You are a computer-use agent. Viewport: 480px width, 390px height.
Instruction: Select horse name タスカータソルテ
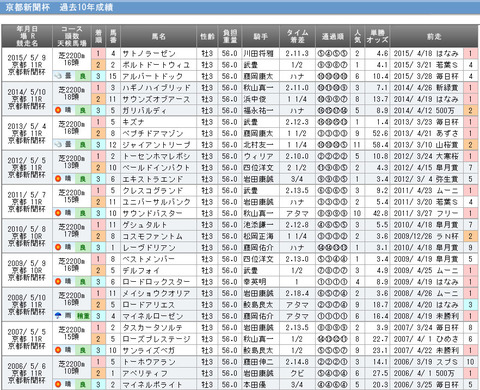tap(152, 327)
